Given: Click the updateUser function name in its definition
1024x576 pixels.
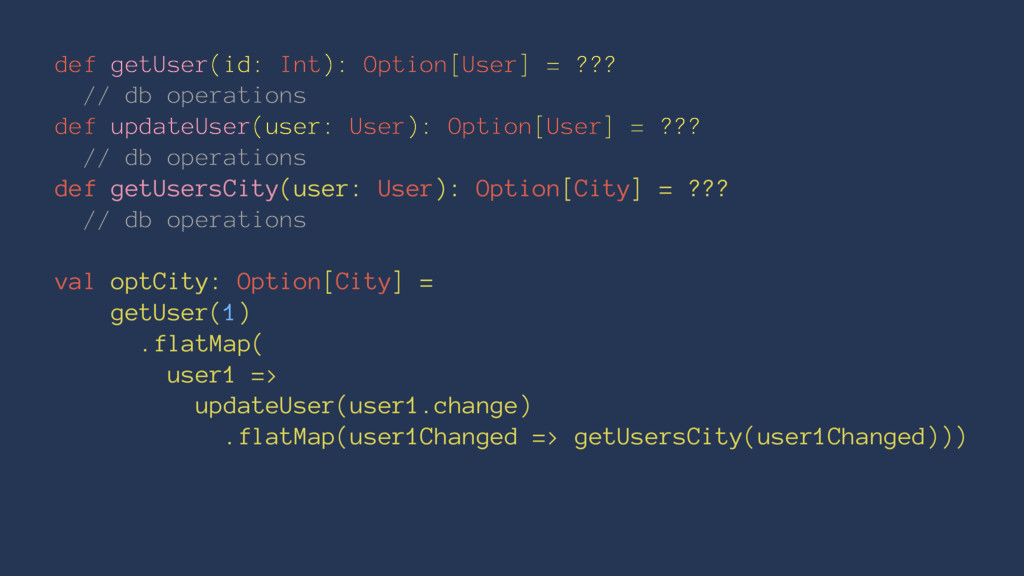Looking at the screenshot, I should pos(180,127).
